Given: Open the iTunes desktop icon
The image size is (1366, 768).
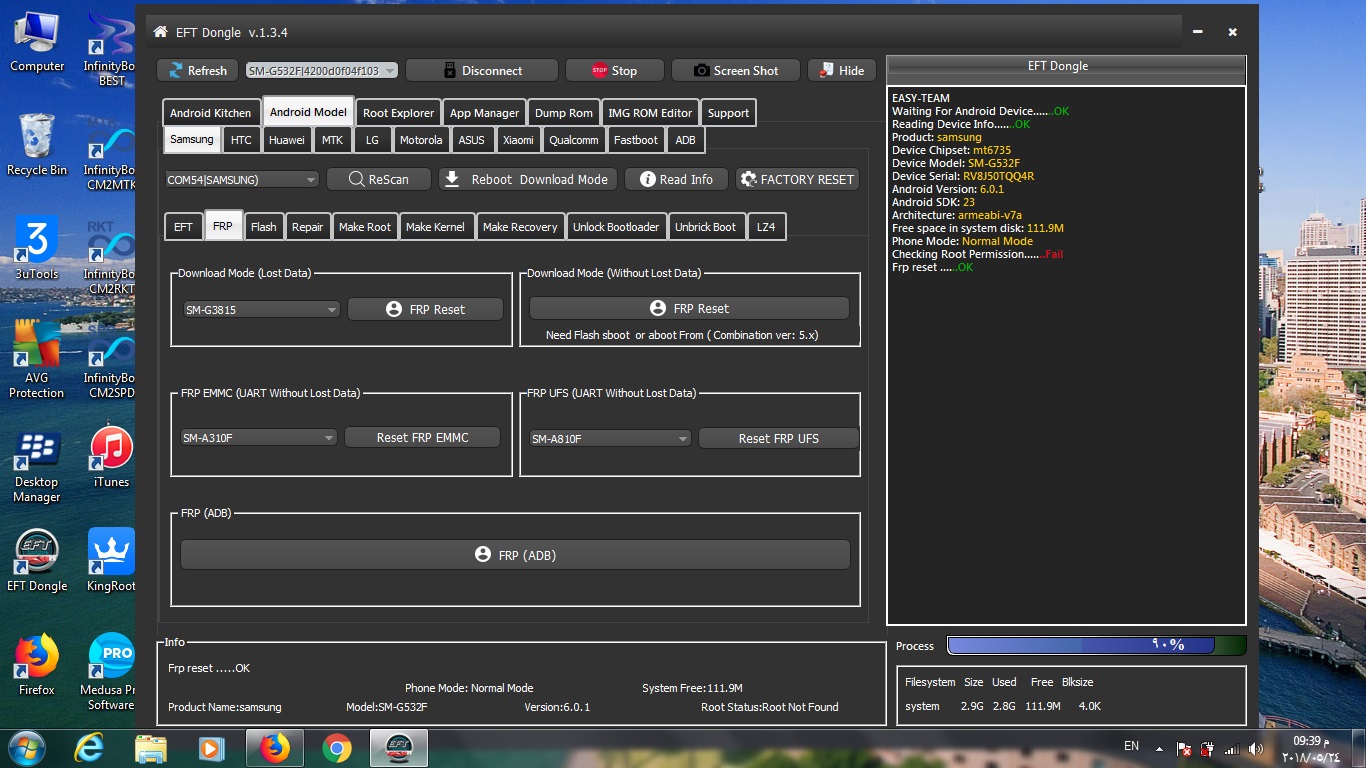Looking at the screenshot, I should pos(111,458).
